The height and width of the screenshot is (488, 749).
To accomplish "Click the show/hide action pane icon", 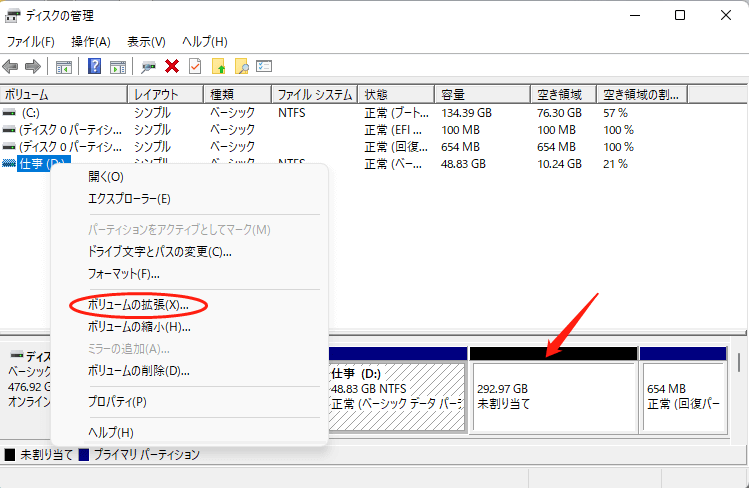I will pyautogui.click(x=118, y=67).
